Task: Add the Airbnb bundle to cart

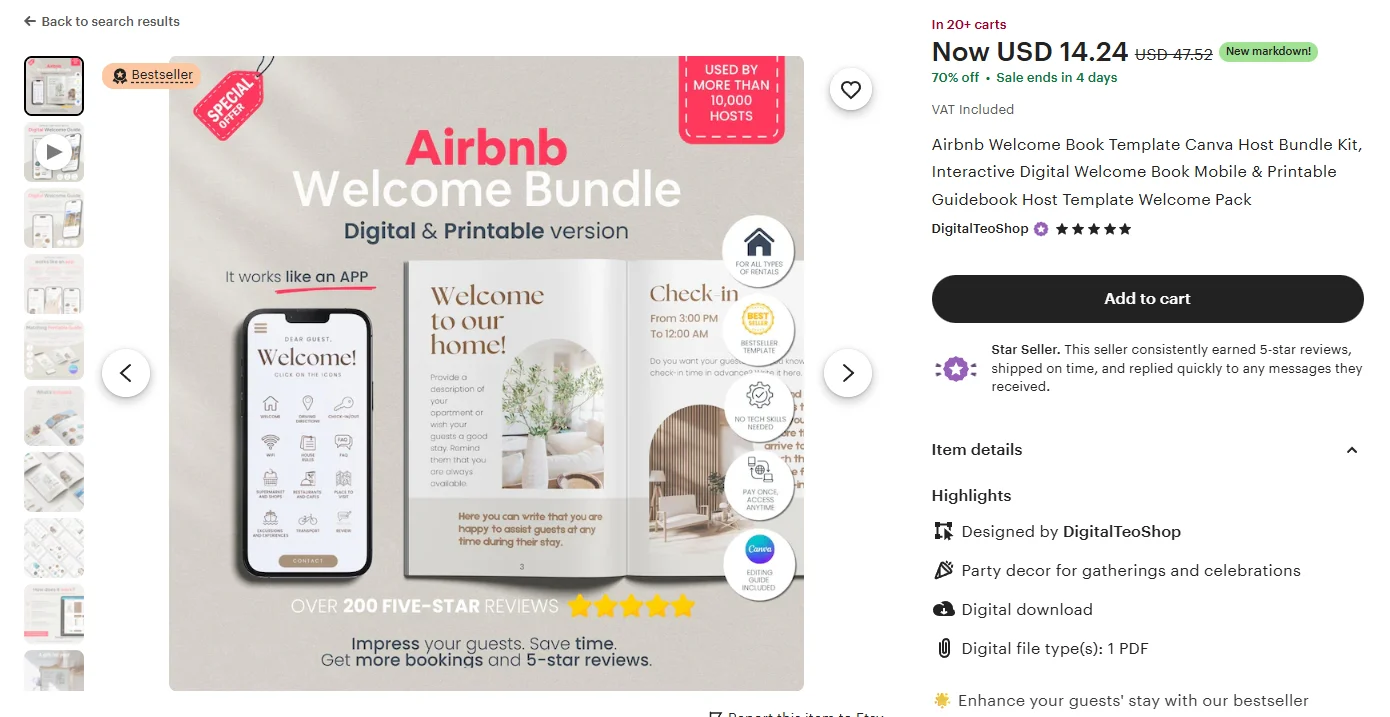Action: click(x=1147, y=299)
